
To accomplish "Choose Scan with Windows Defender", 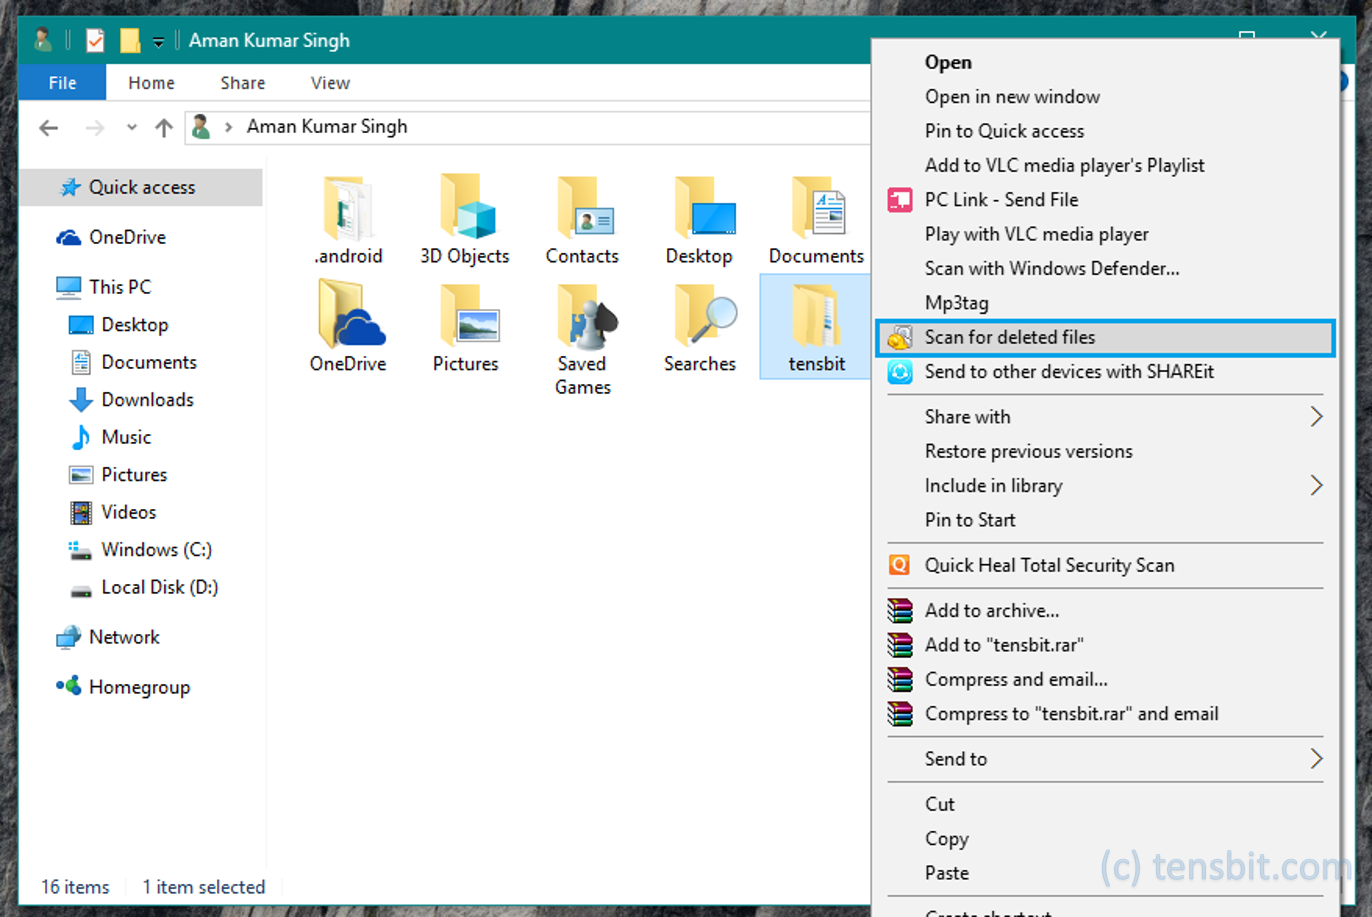I will (x=1052, y=268).
